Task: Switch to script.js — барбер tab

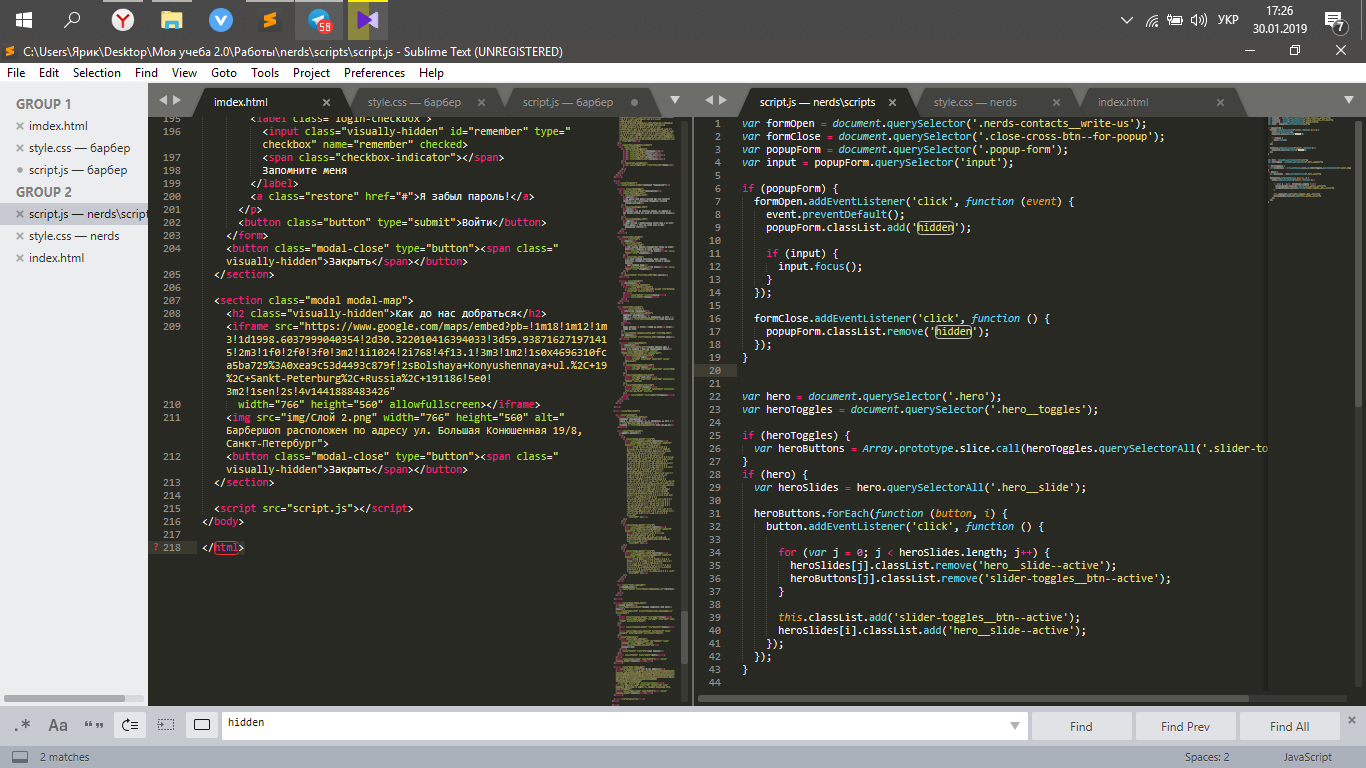Action: 567,102
